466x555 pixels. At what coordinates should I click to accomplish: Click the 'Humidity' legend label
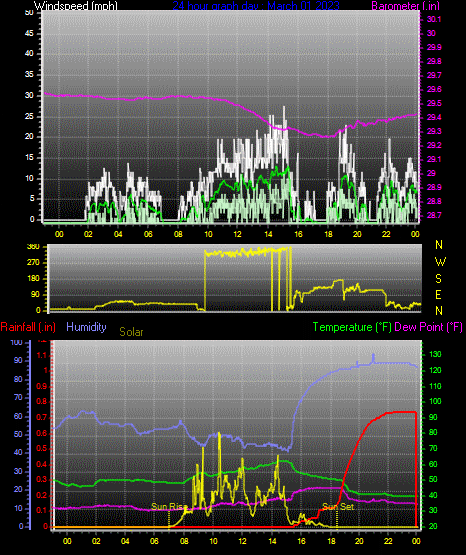(86, 327)
